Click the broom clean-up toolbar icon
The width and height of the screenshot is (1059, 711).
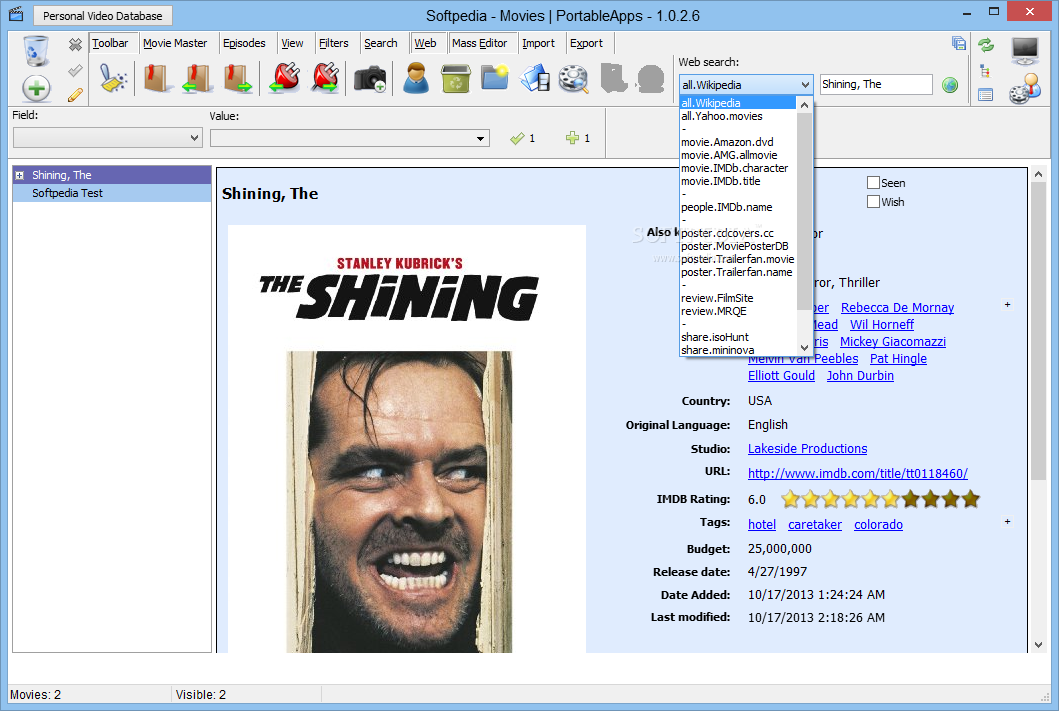pos(113,78)
